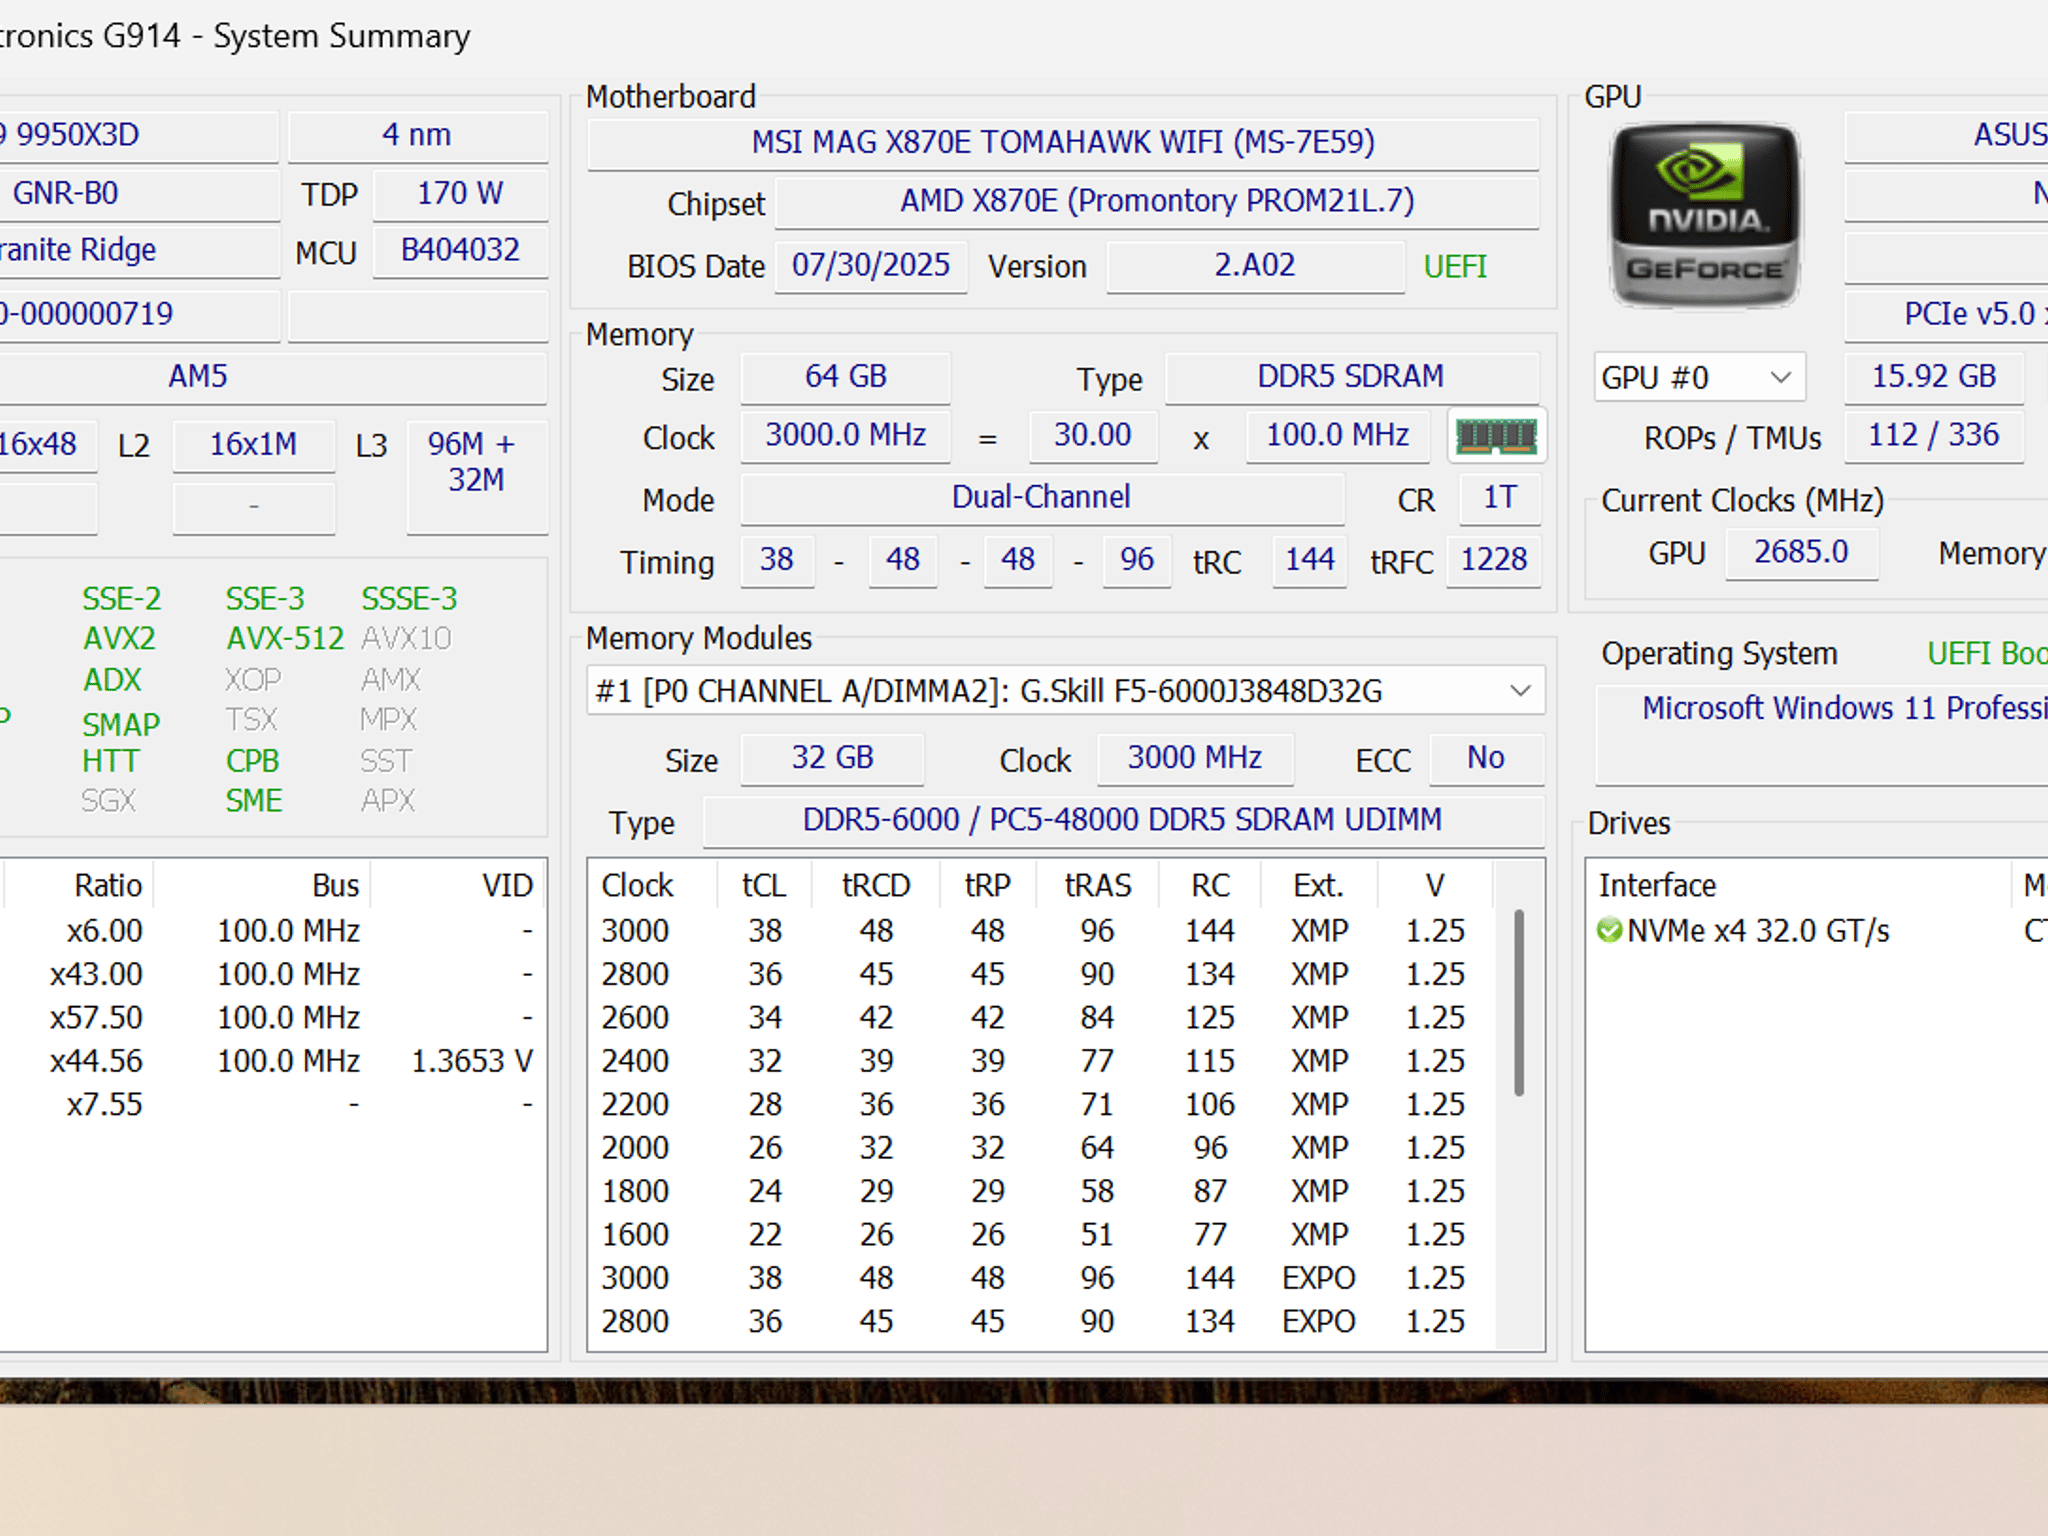Click the AMD X870E chipset field
This screenshot has width=2048, height=1536.
click(1157, 201)
